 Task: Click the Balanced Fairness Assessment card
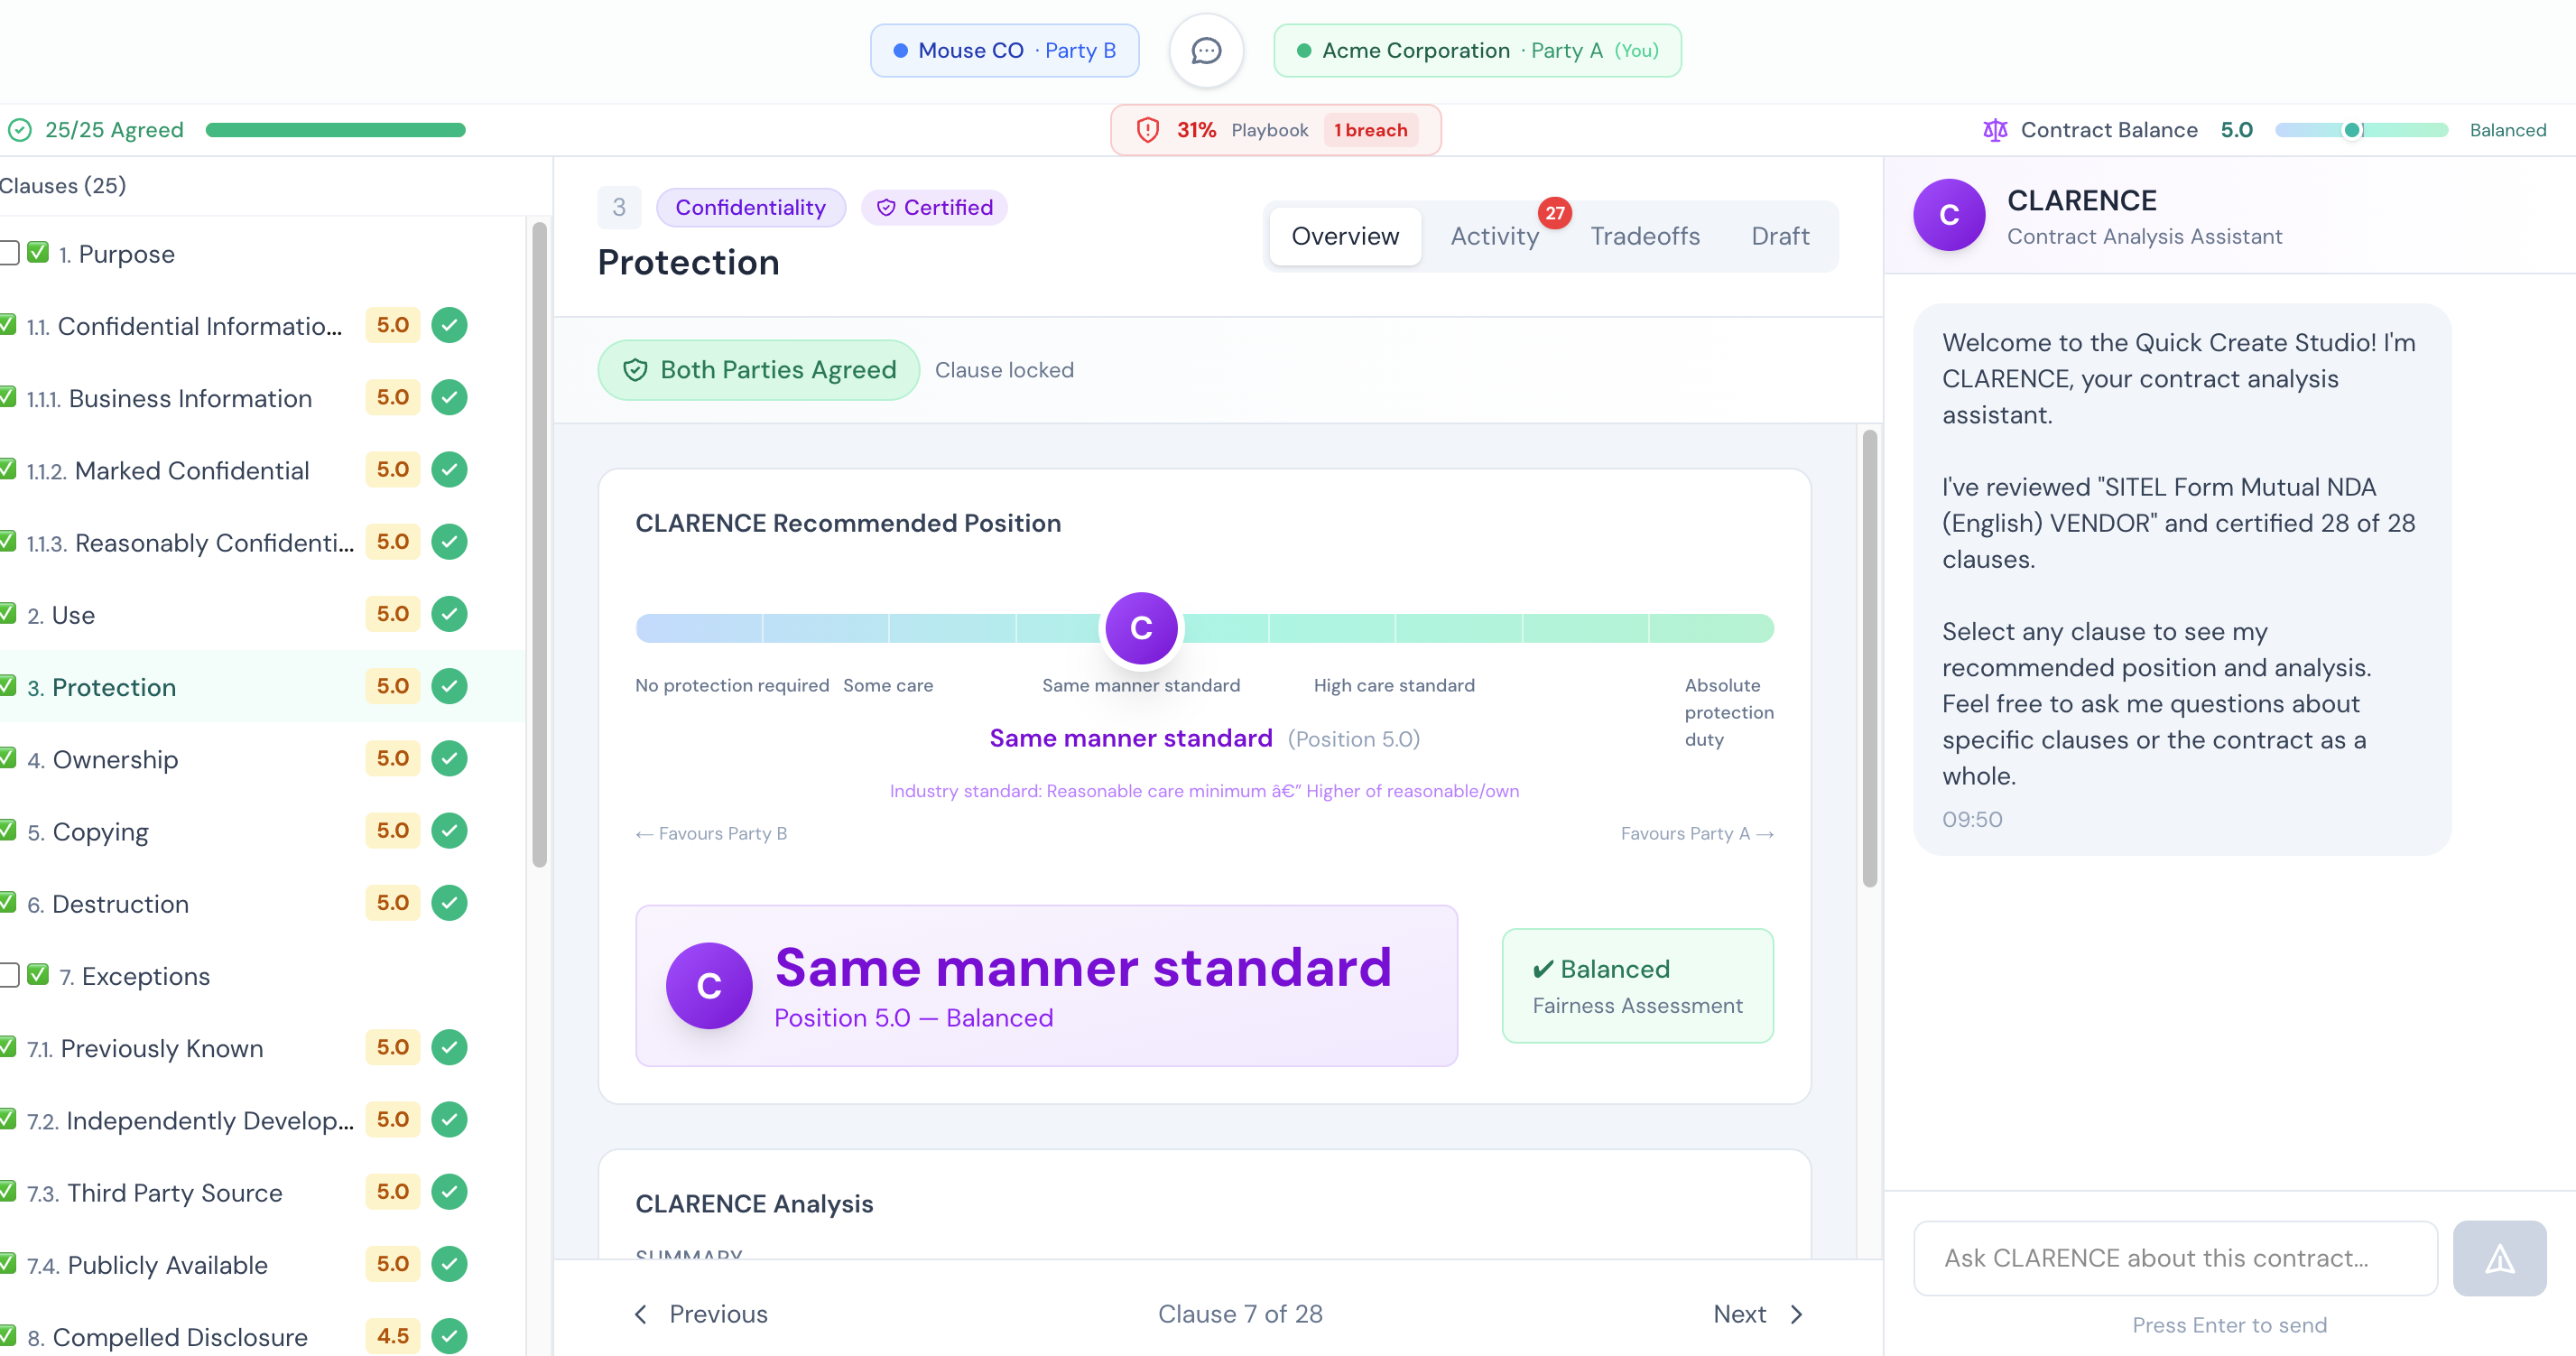pyautogui.click(x=1637, y=986)
